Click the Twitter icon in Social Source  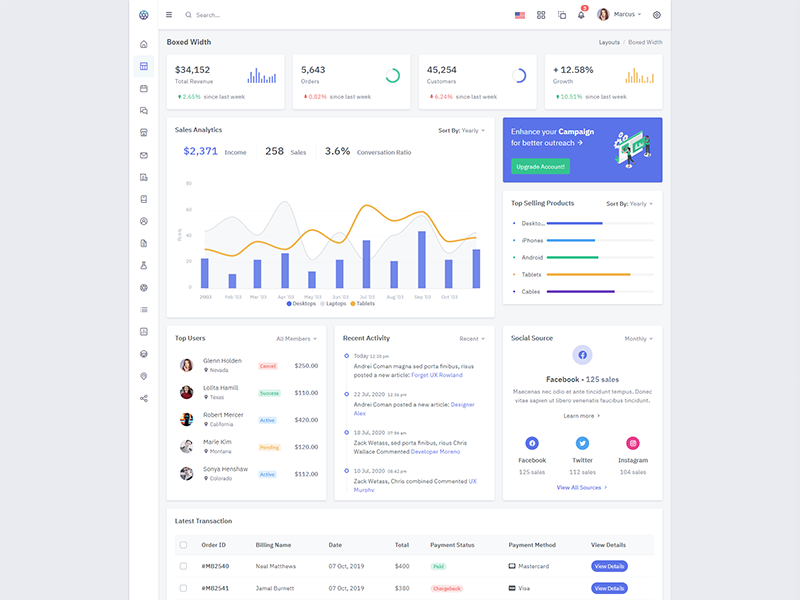[582, 443]
